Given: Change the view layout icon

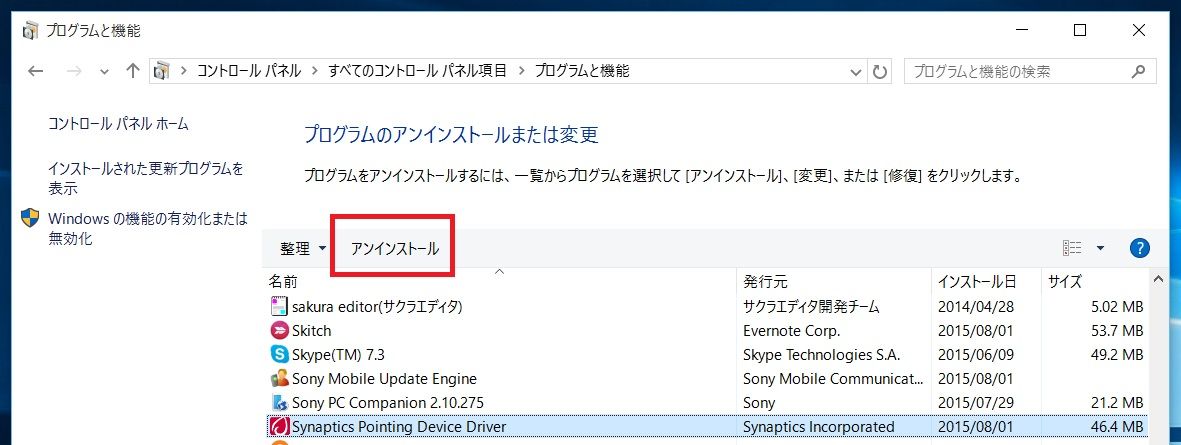Looking at the screenshot, I should (1072, 248).
